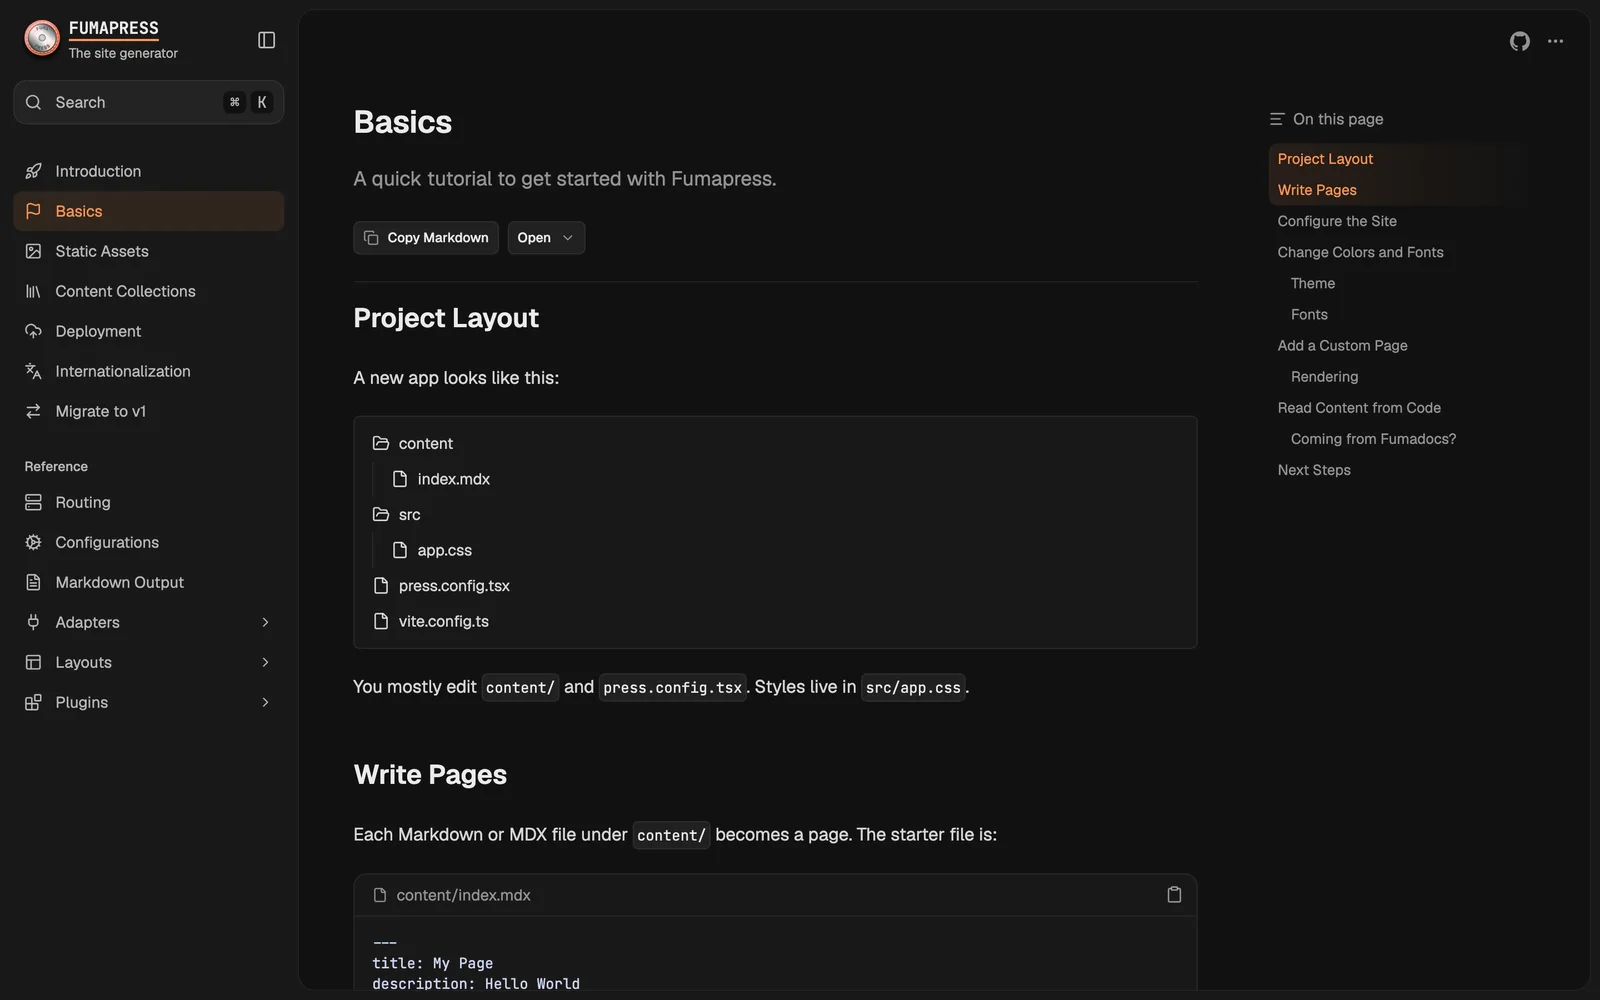Click the gear icon beside Configurations
Screen dimensions: 1600x1000
tap(33, 542)
